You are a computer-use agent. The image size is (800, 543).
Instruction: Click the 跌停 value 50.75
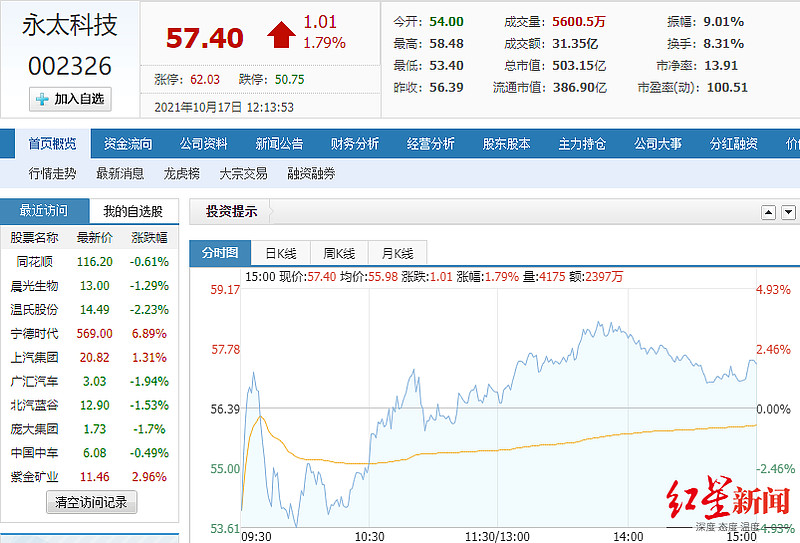(290, 80)
